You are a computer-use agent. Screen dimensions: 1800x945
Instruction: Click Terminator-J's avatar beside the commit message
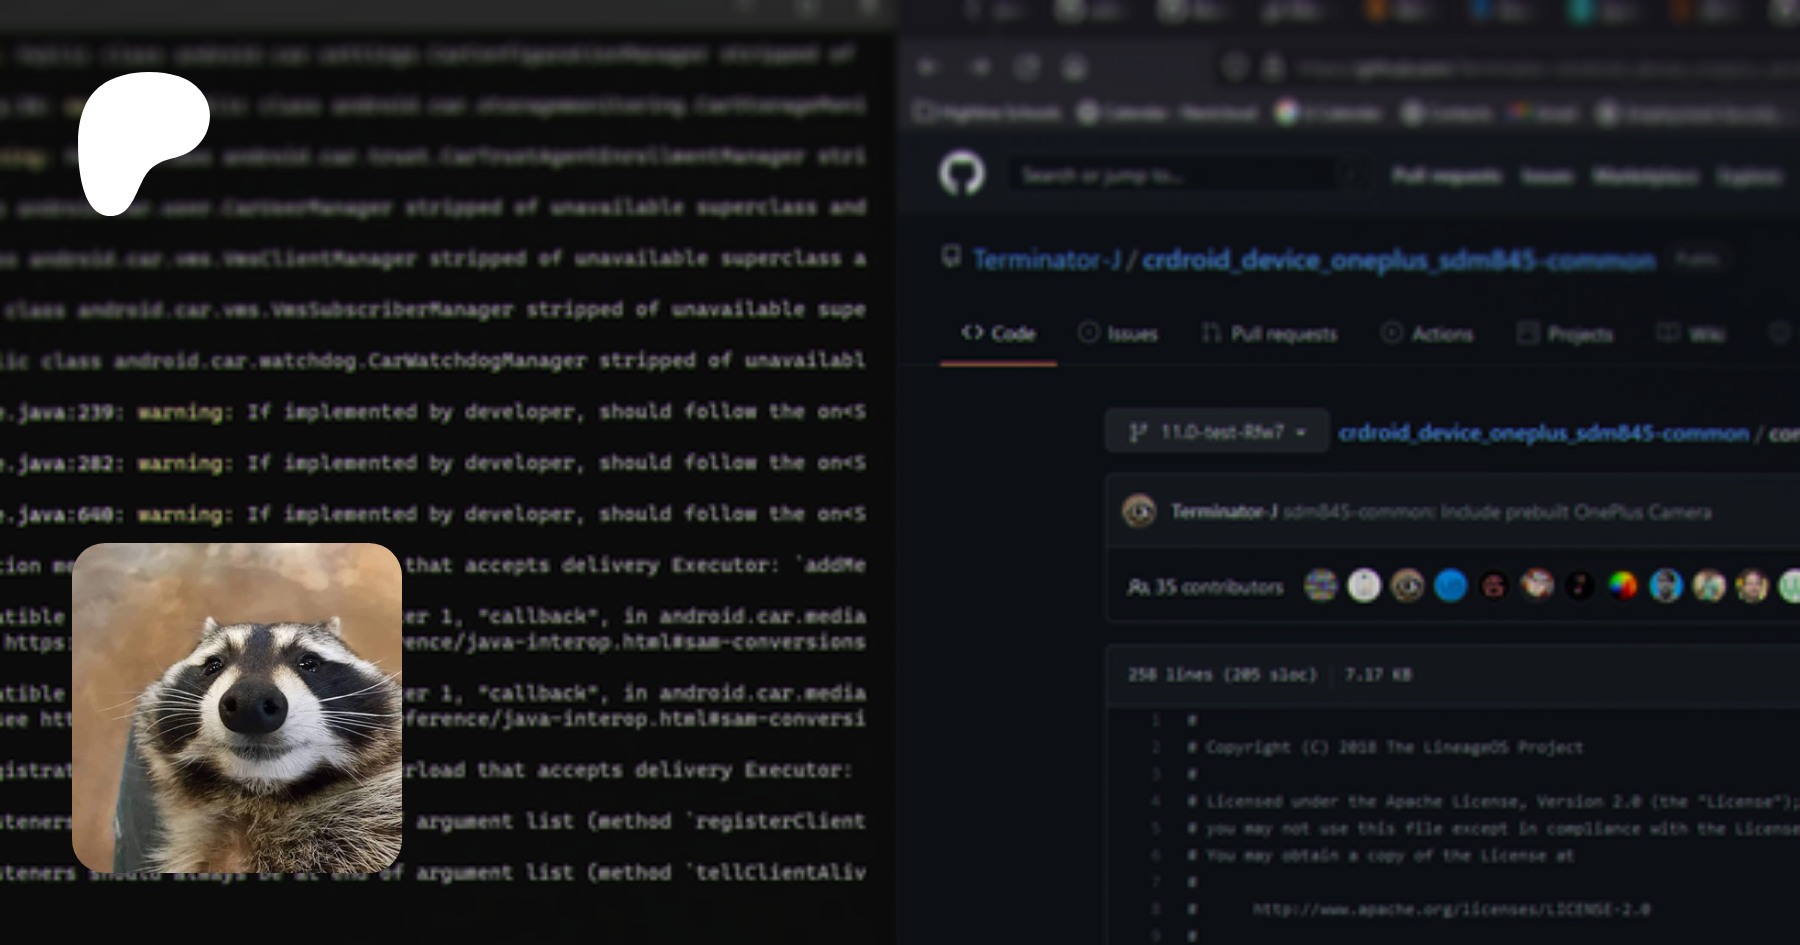click(x=1139, y=512)
